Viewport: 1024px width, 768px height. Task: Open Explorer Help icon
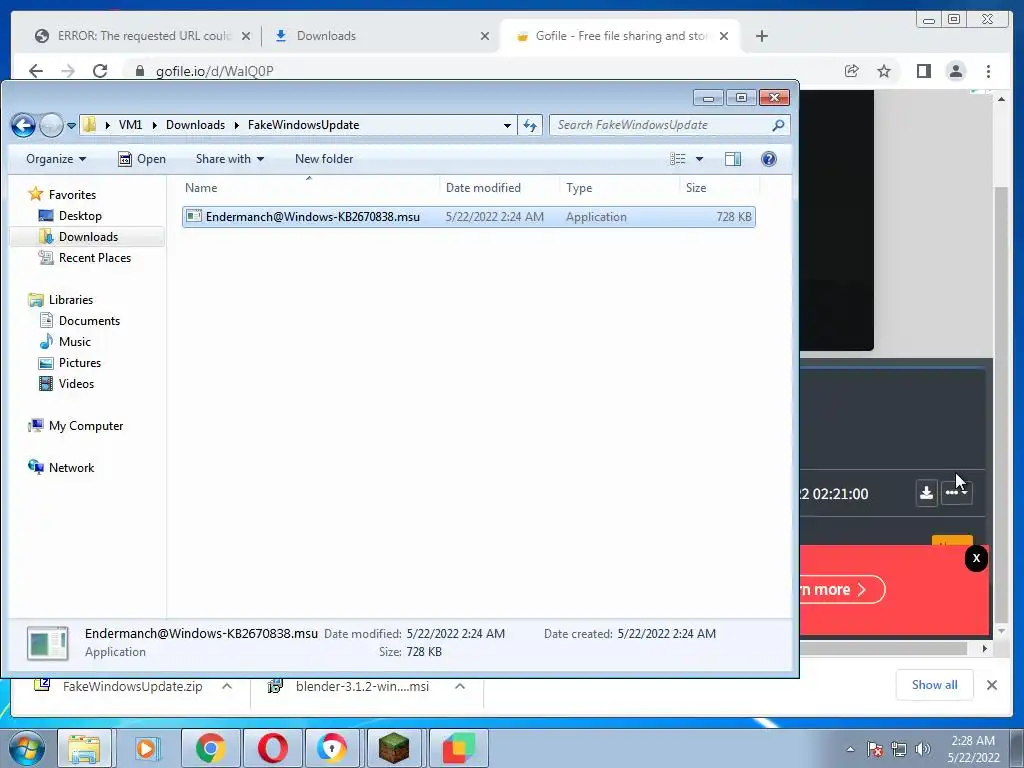769,159
